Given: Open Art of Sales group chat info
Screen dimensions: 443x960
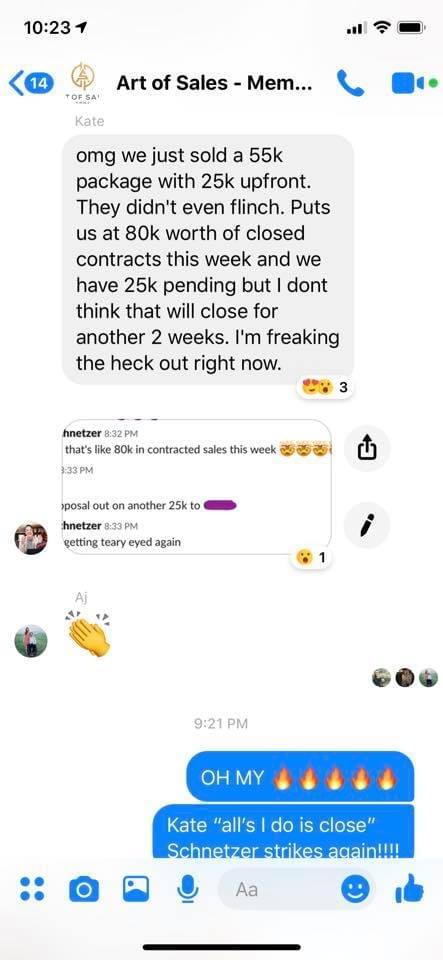Looking at the screenshot, I should coord(214,83).
